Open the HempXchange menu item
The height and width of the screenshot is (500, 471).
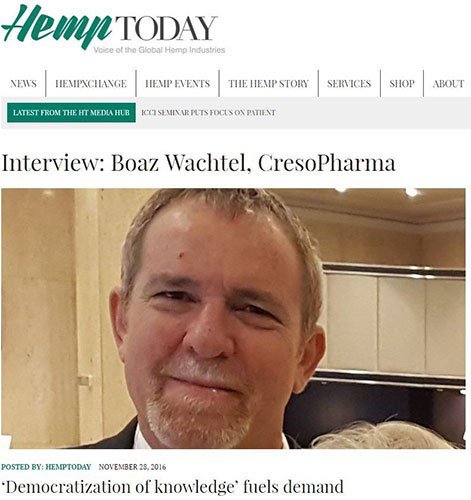click(x=91, y=83)
